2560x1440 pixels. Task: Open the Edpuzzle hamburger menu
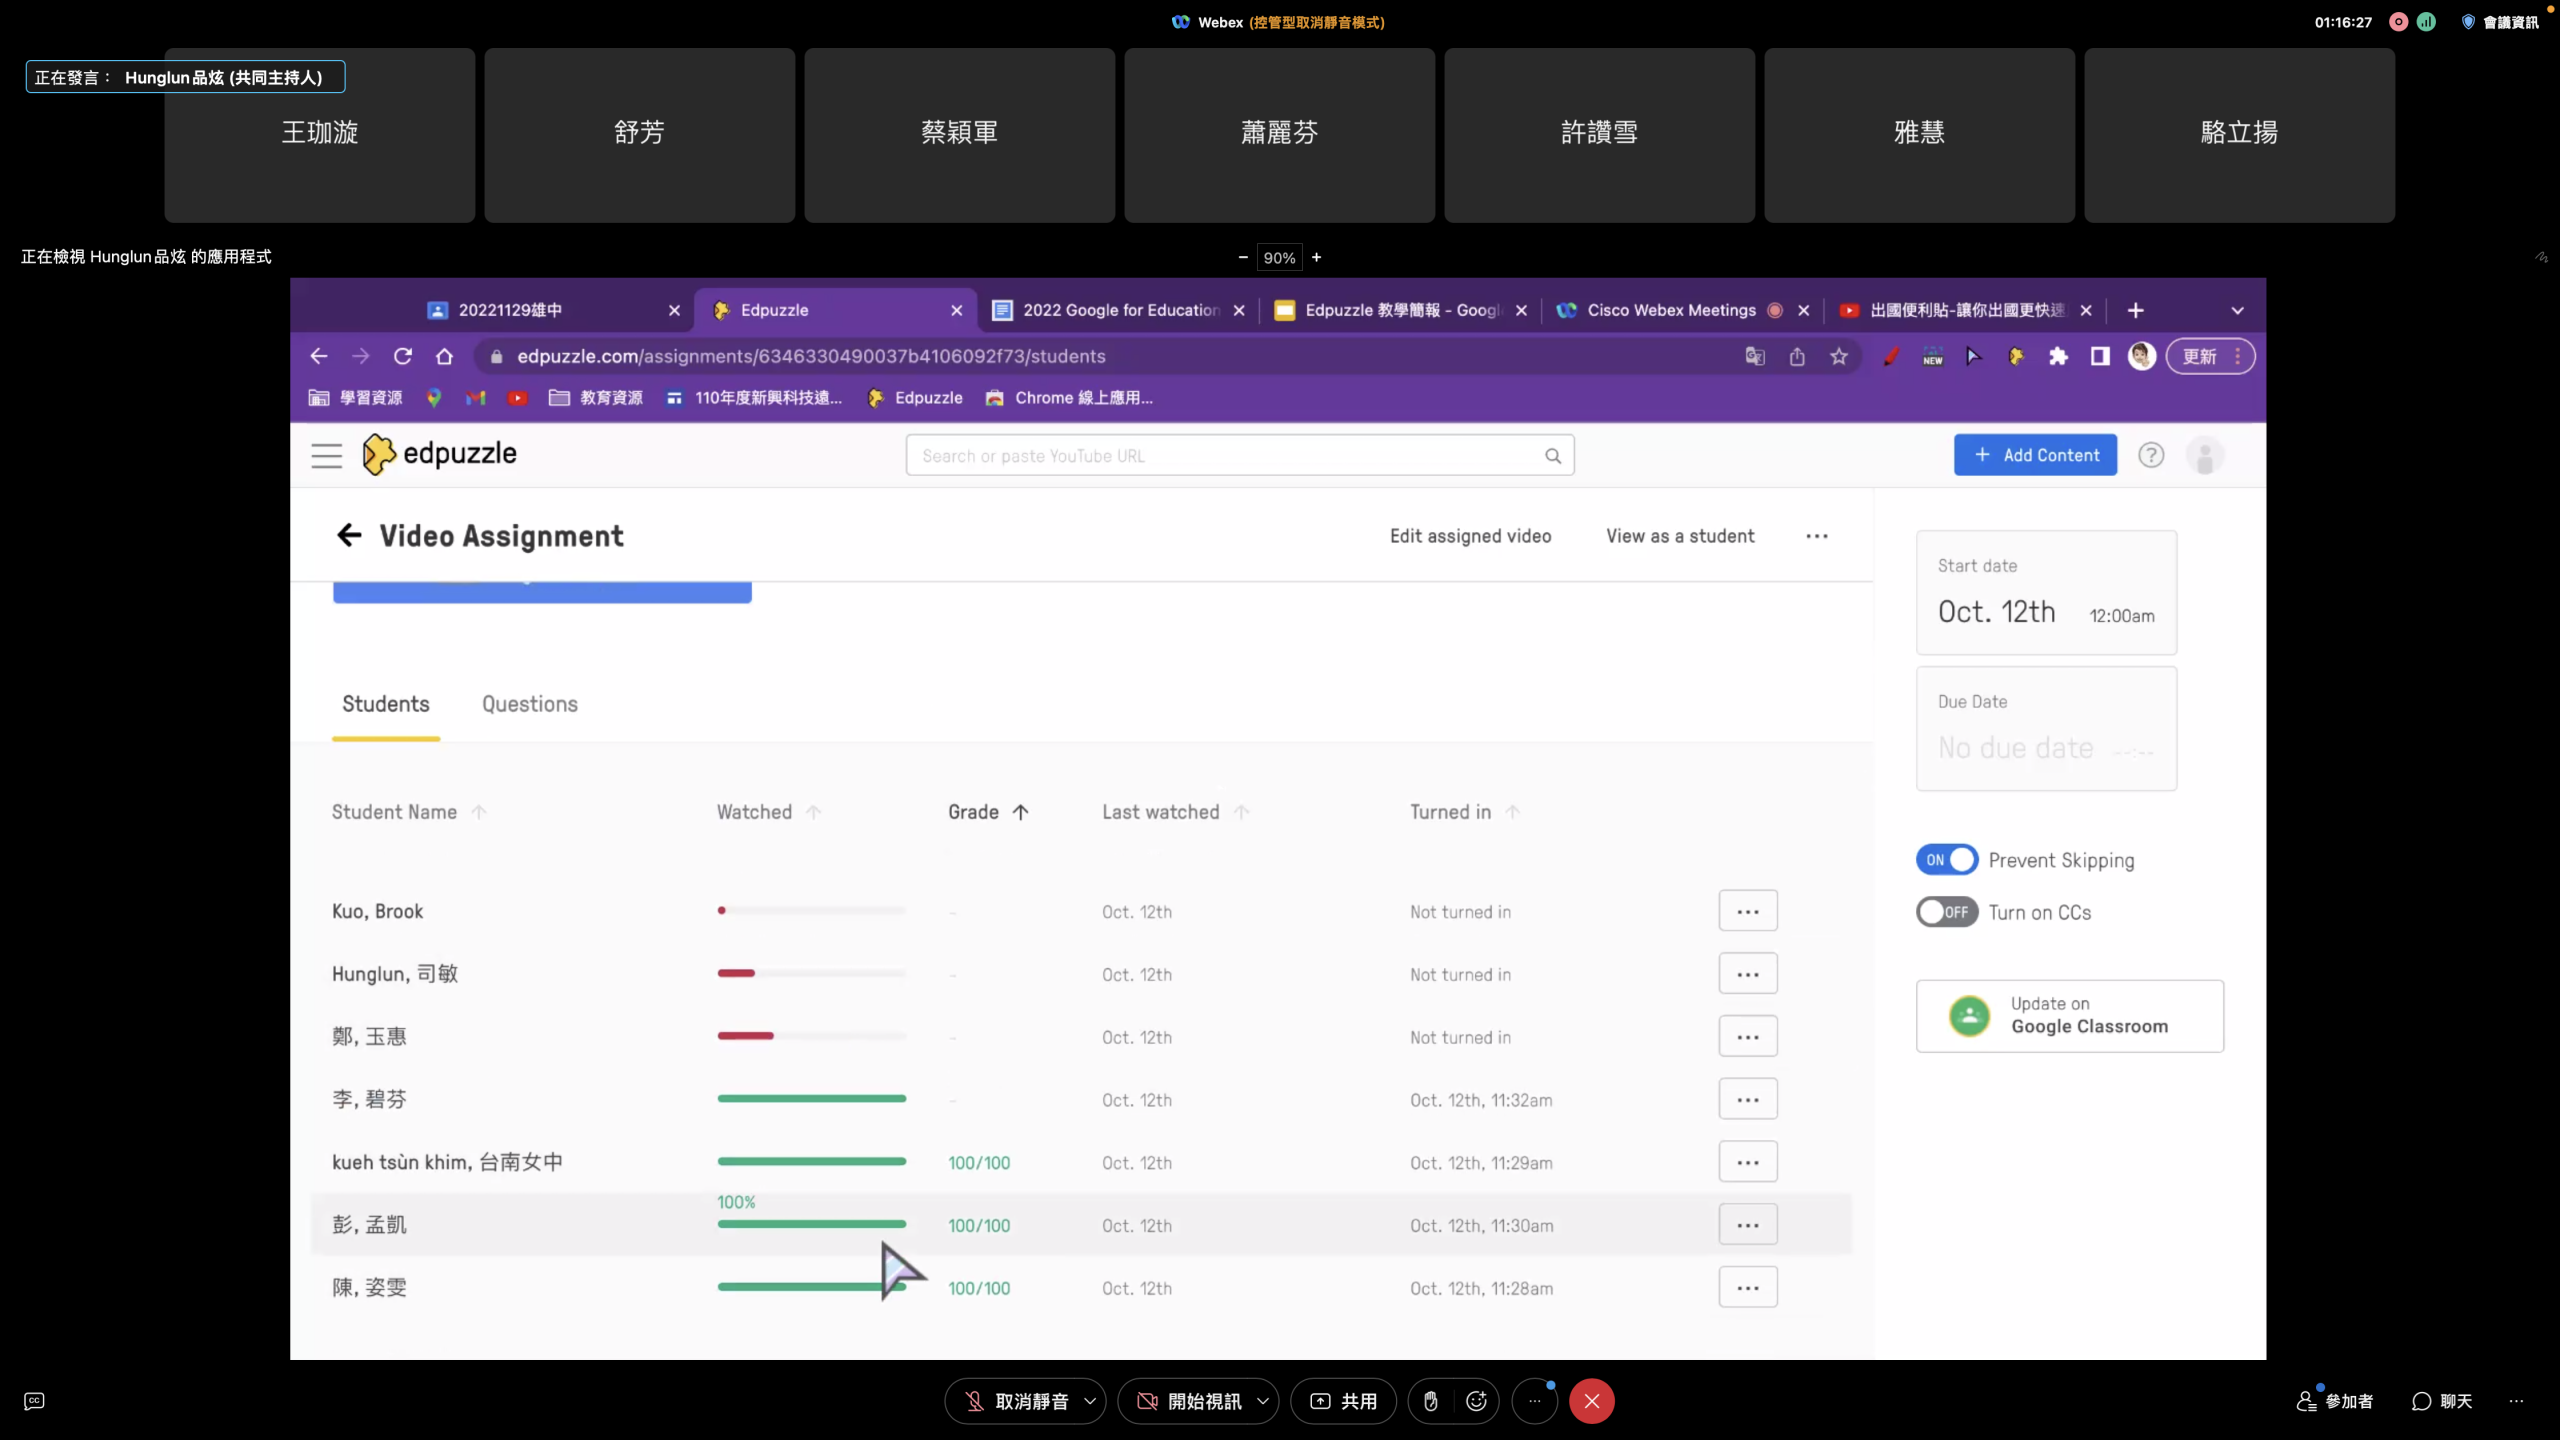pyautogui.click(x=326, y=455)
